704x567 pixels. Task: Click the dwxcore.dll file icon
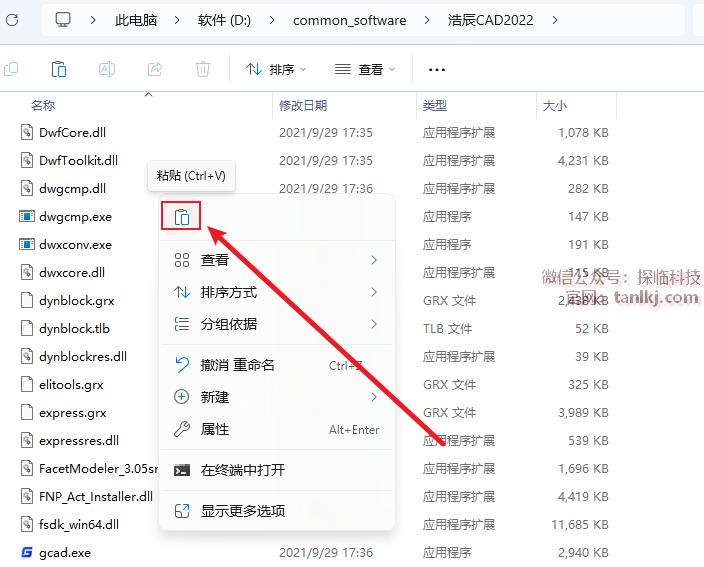(27, 273)
